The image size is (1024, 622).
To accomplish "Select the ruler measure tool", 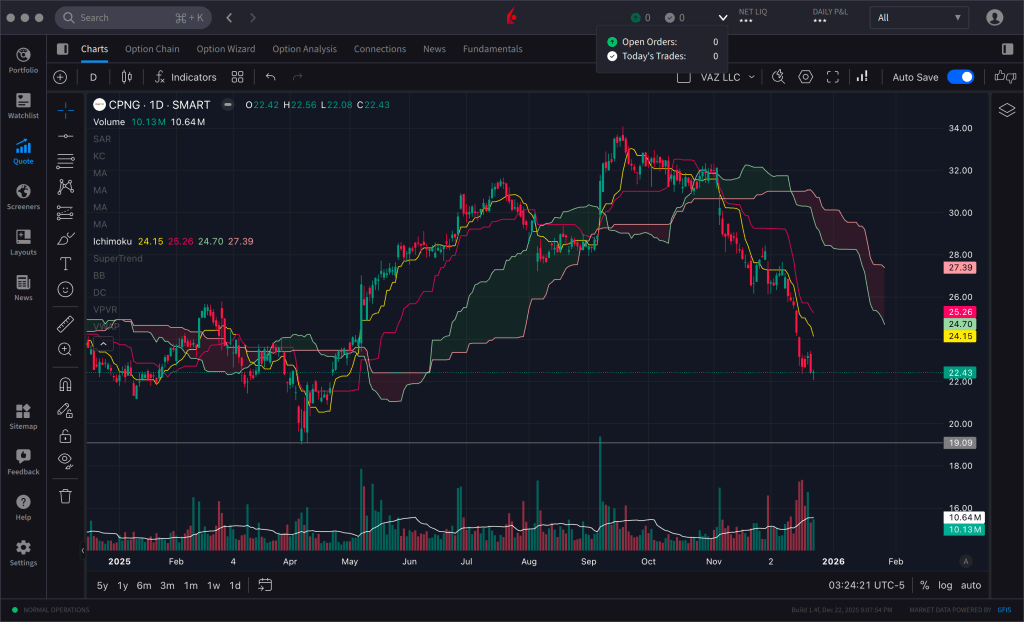I will click(x=65, y=323).
